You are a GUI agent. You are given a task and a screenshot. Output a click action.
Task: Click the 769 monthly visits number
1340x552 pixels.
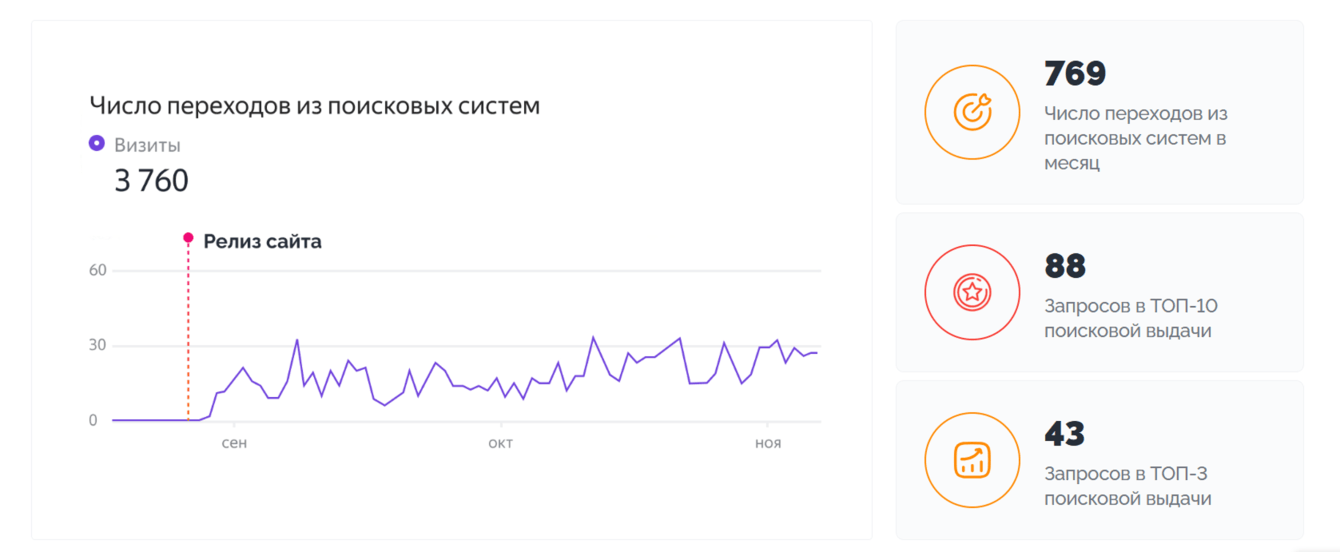(x=1075, y=74)
